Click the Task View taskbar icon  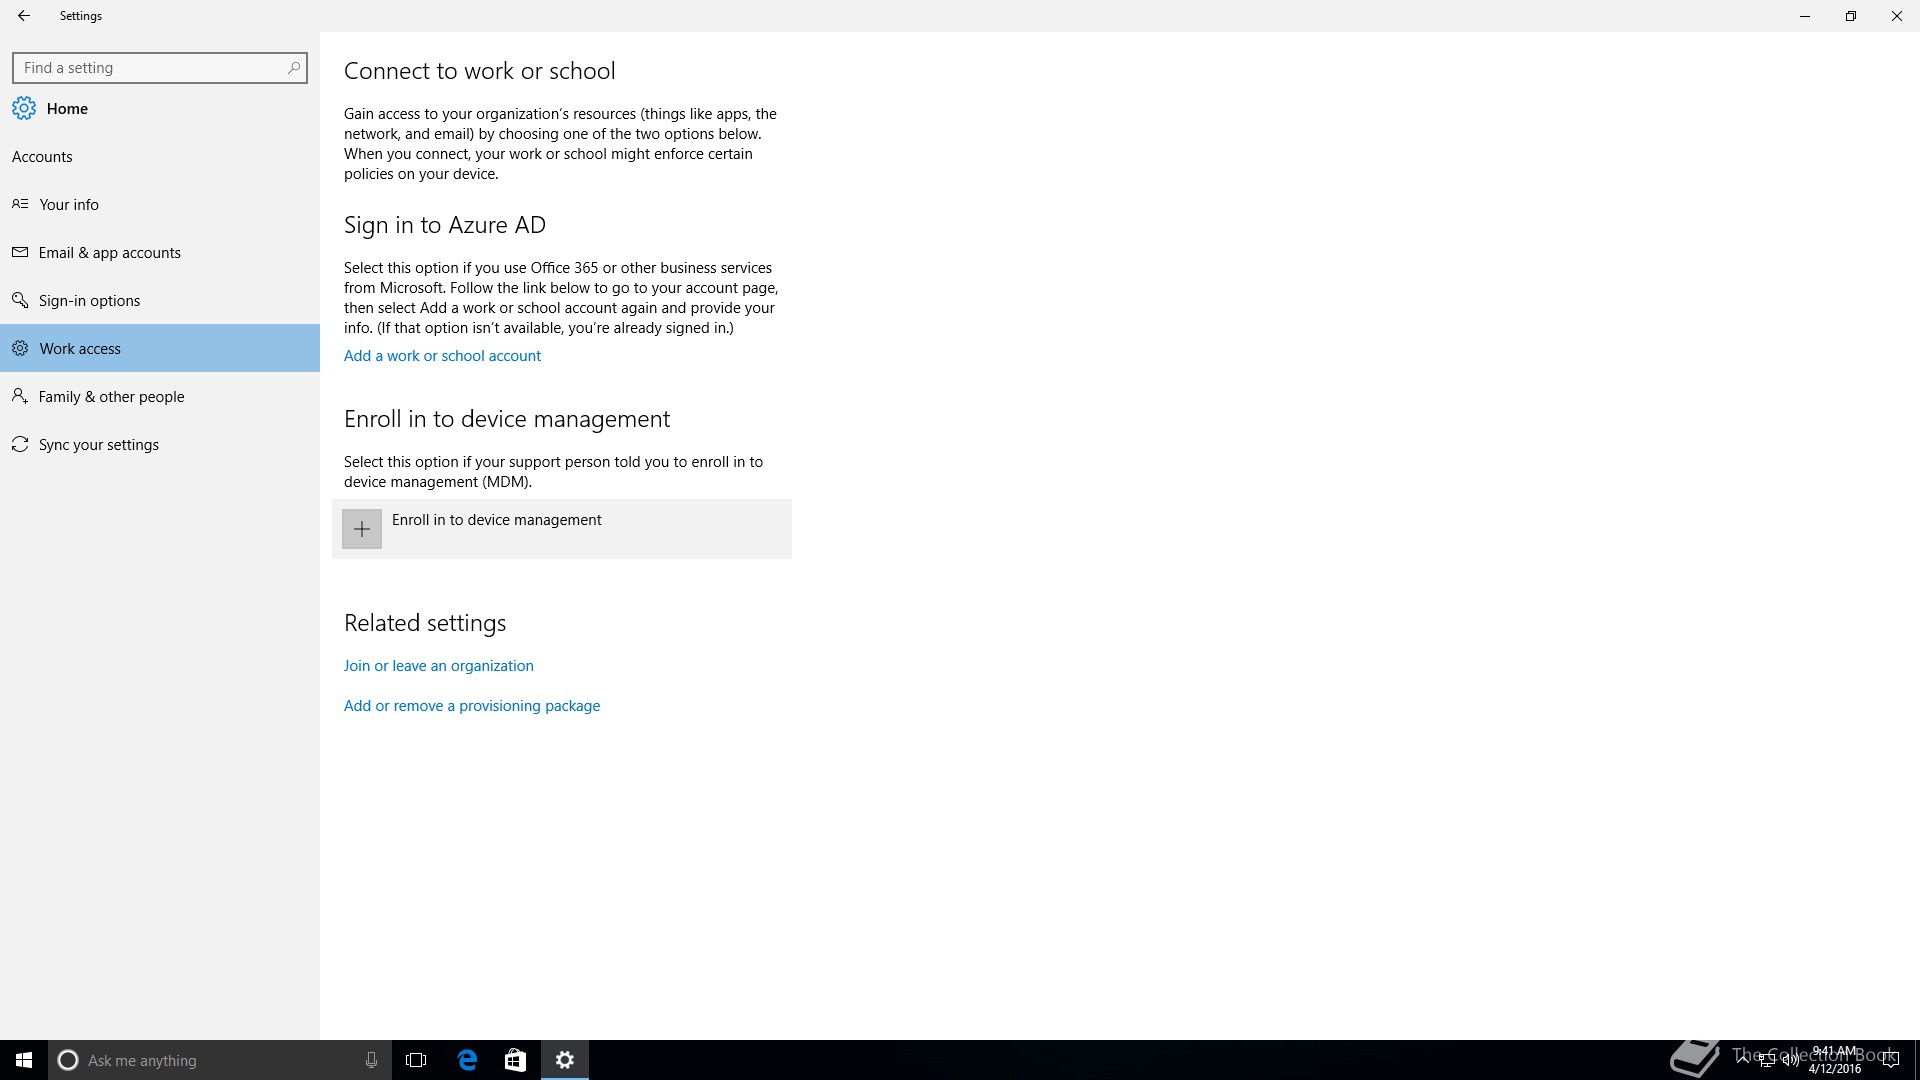tap(416, 1060)
